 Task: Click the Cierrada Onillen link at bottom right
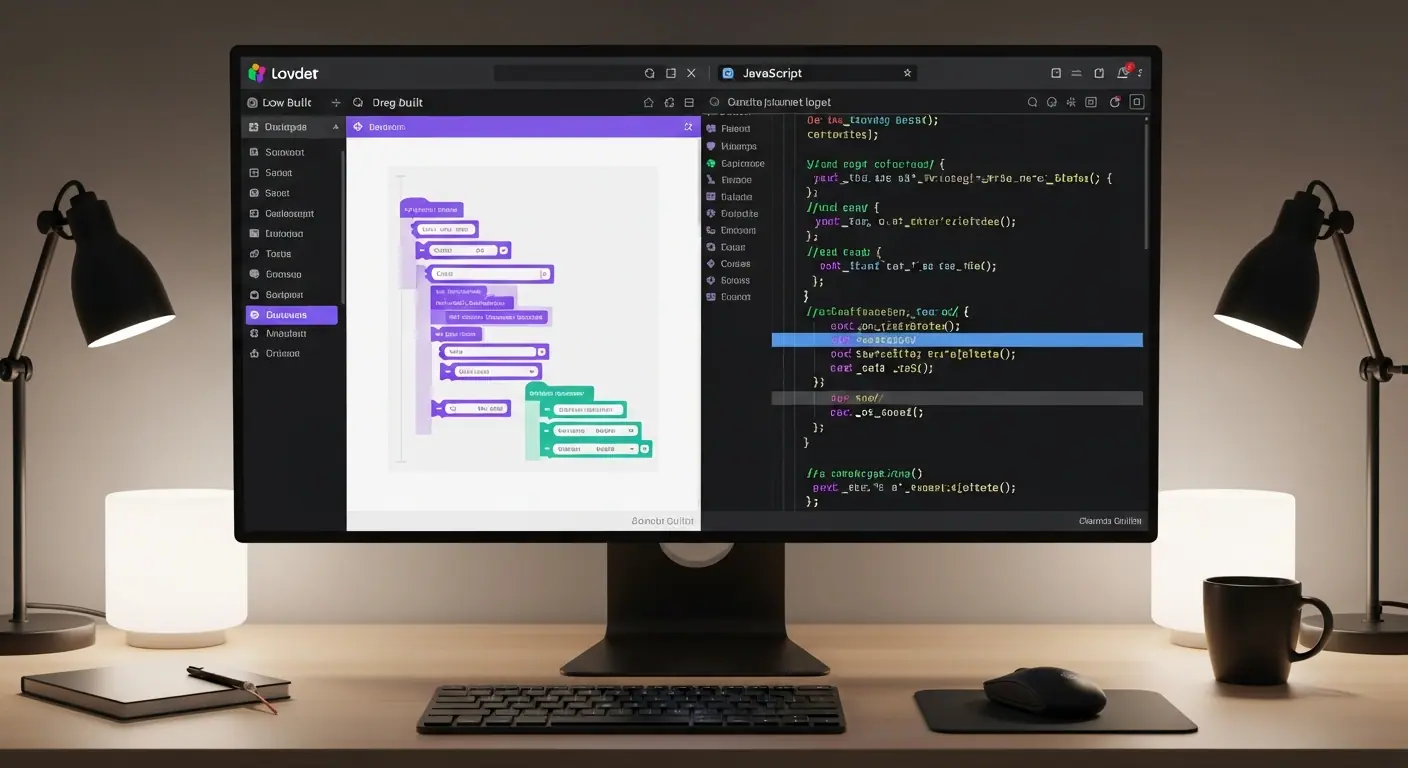tap(1108, 520)
